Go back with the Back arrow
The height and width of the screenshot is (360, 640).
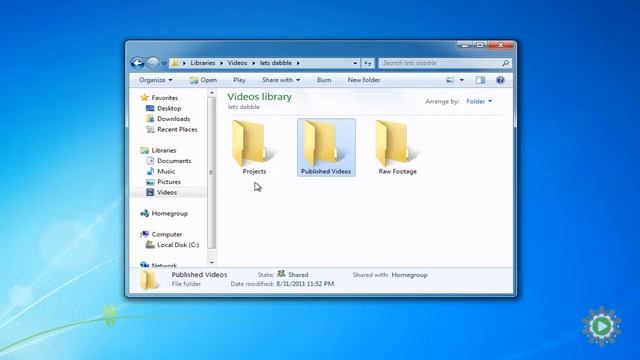coord(138,63)
